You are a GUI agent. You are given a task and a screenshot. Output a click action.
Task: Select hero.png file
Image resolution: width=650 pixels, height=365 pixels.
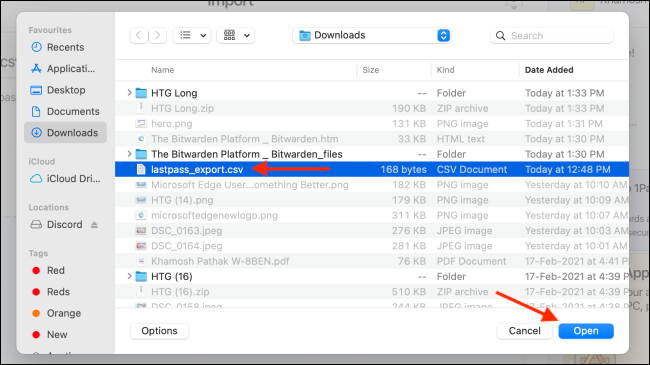click(x=372, y=124)
